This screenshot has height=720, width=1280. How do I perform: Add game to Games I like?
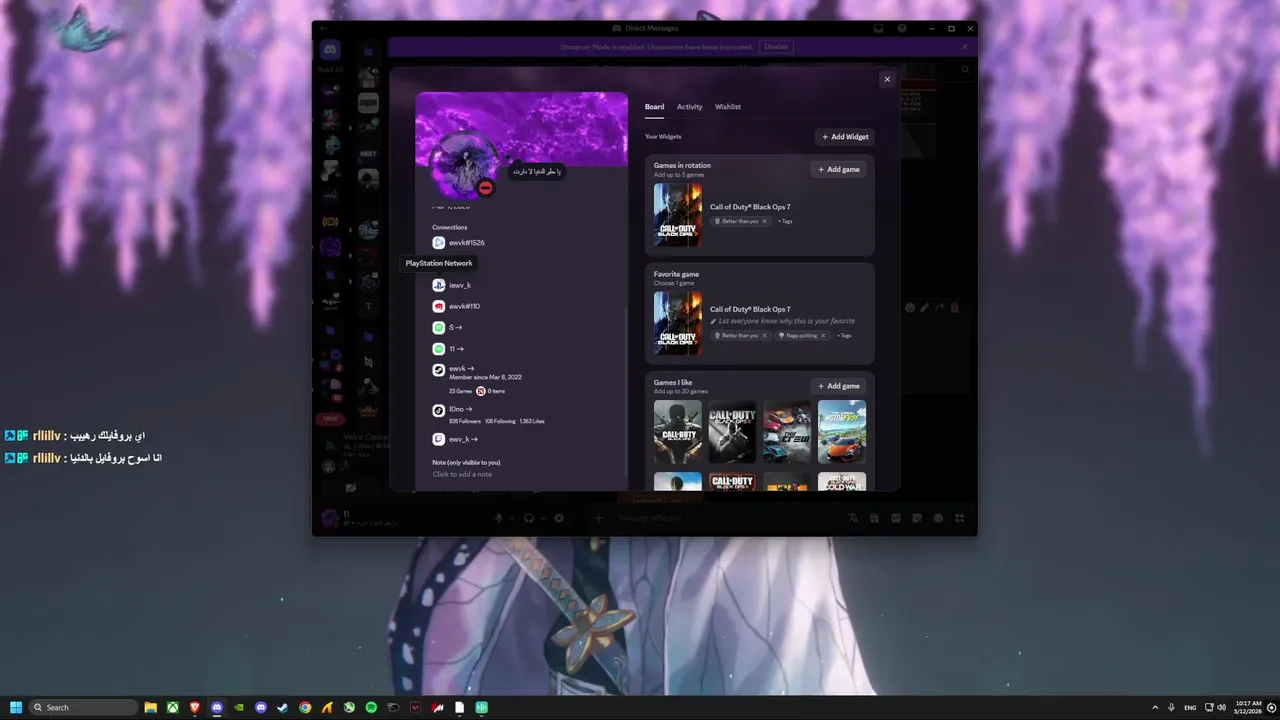click(838, 386)
